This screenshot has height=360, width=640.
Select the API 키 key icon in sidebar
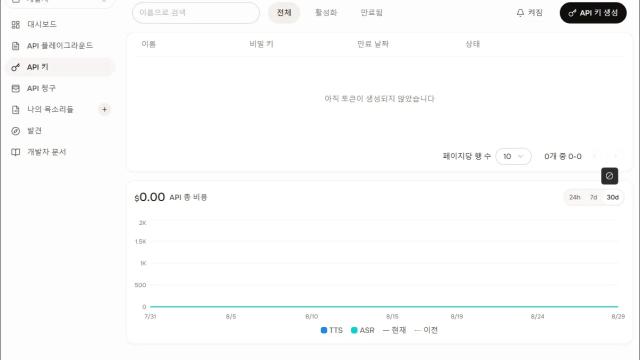coord(16,67)
